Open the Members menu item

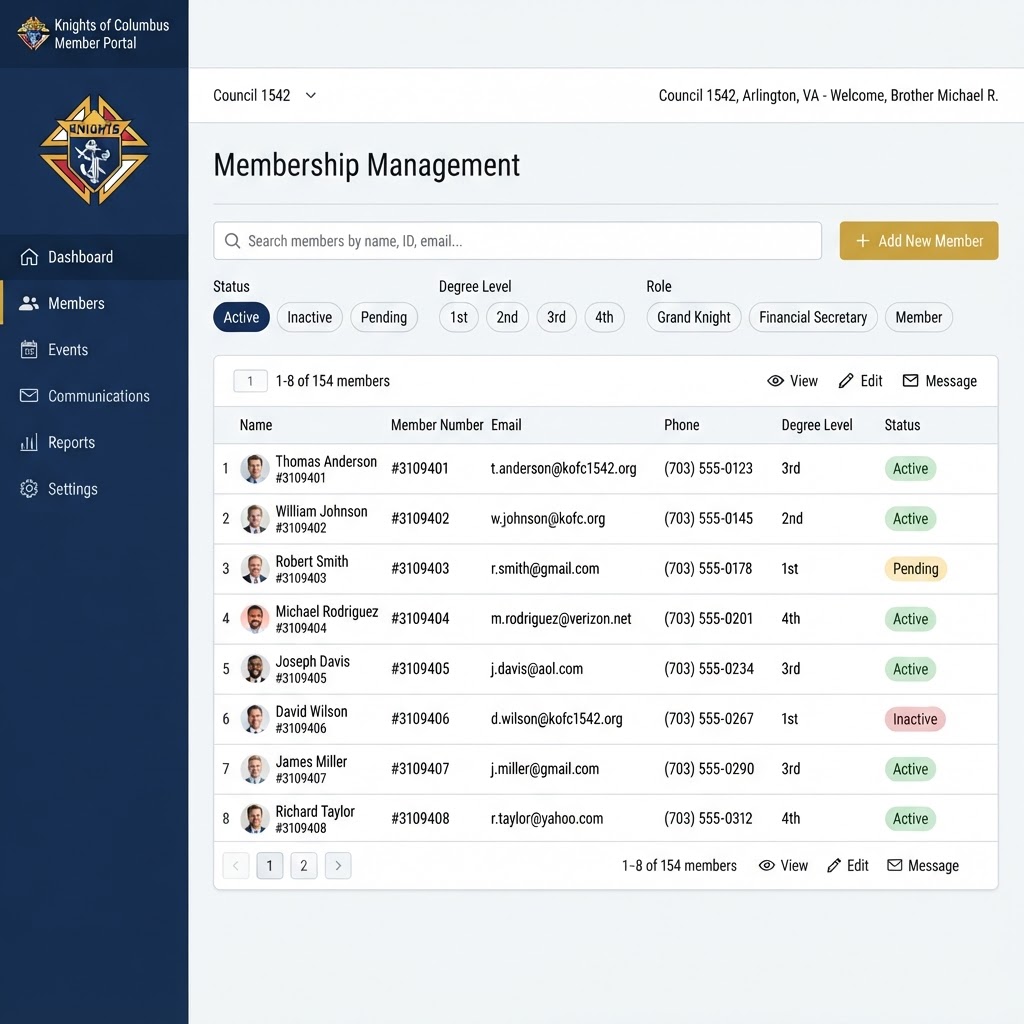click(94, 303)
